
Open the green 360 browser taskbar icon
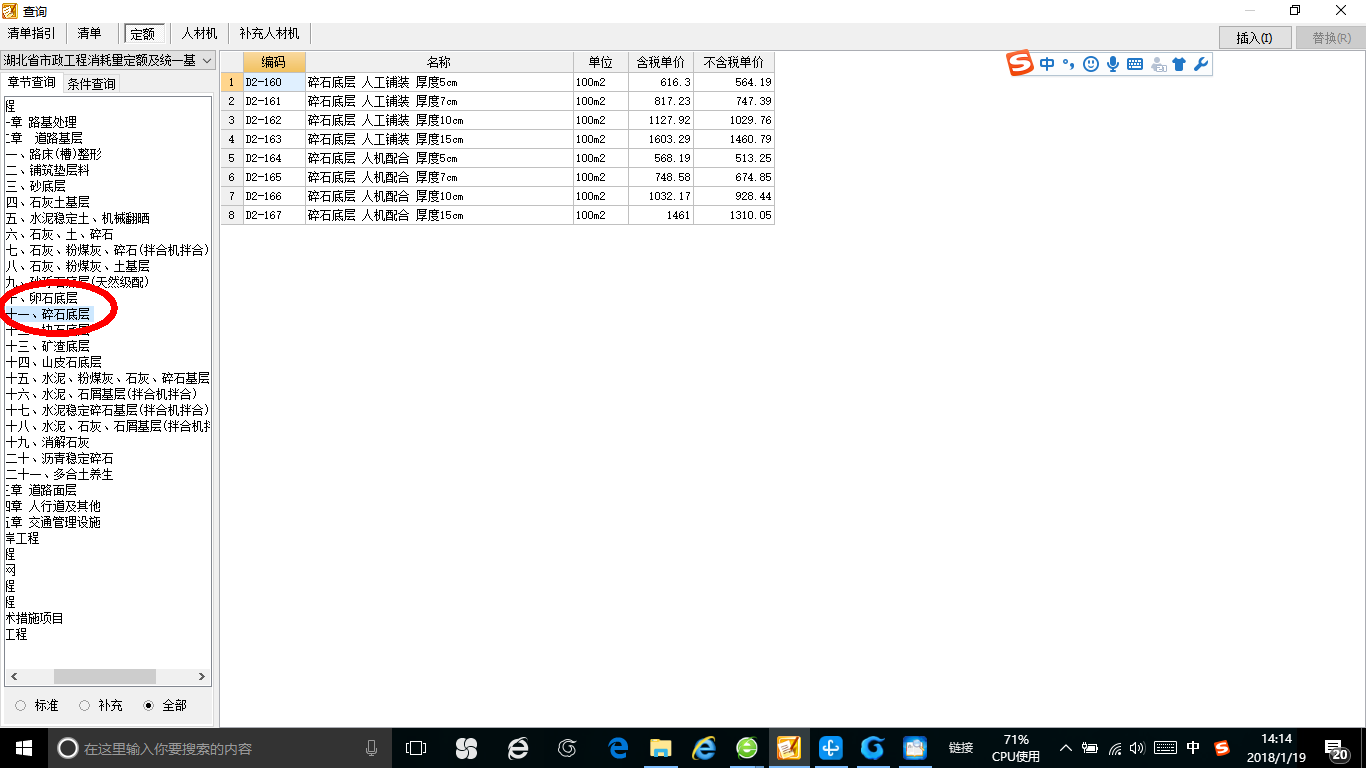(746, 748)
